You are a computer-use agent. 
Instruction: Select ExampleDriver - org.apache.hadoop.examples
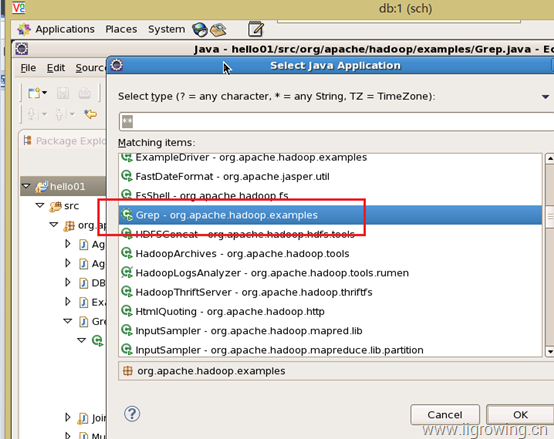[330, 158]
